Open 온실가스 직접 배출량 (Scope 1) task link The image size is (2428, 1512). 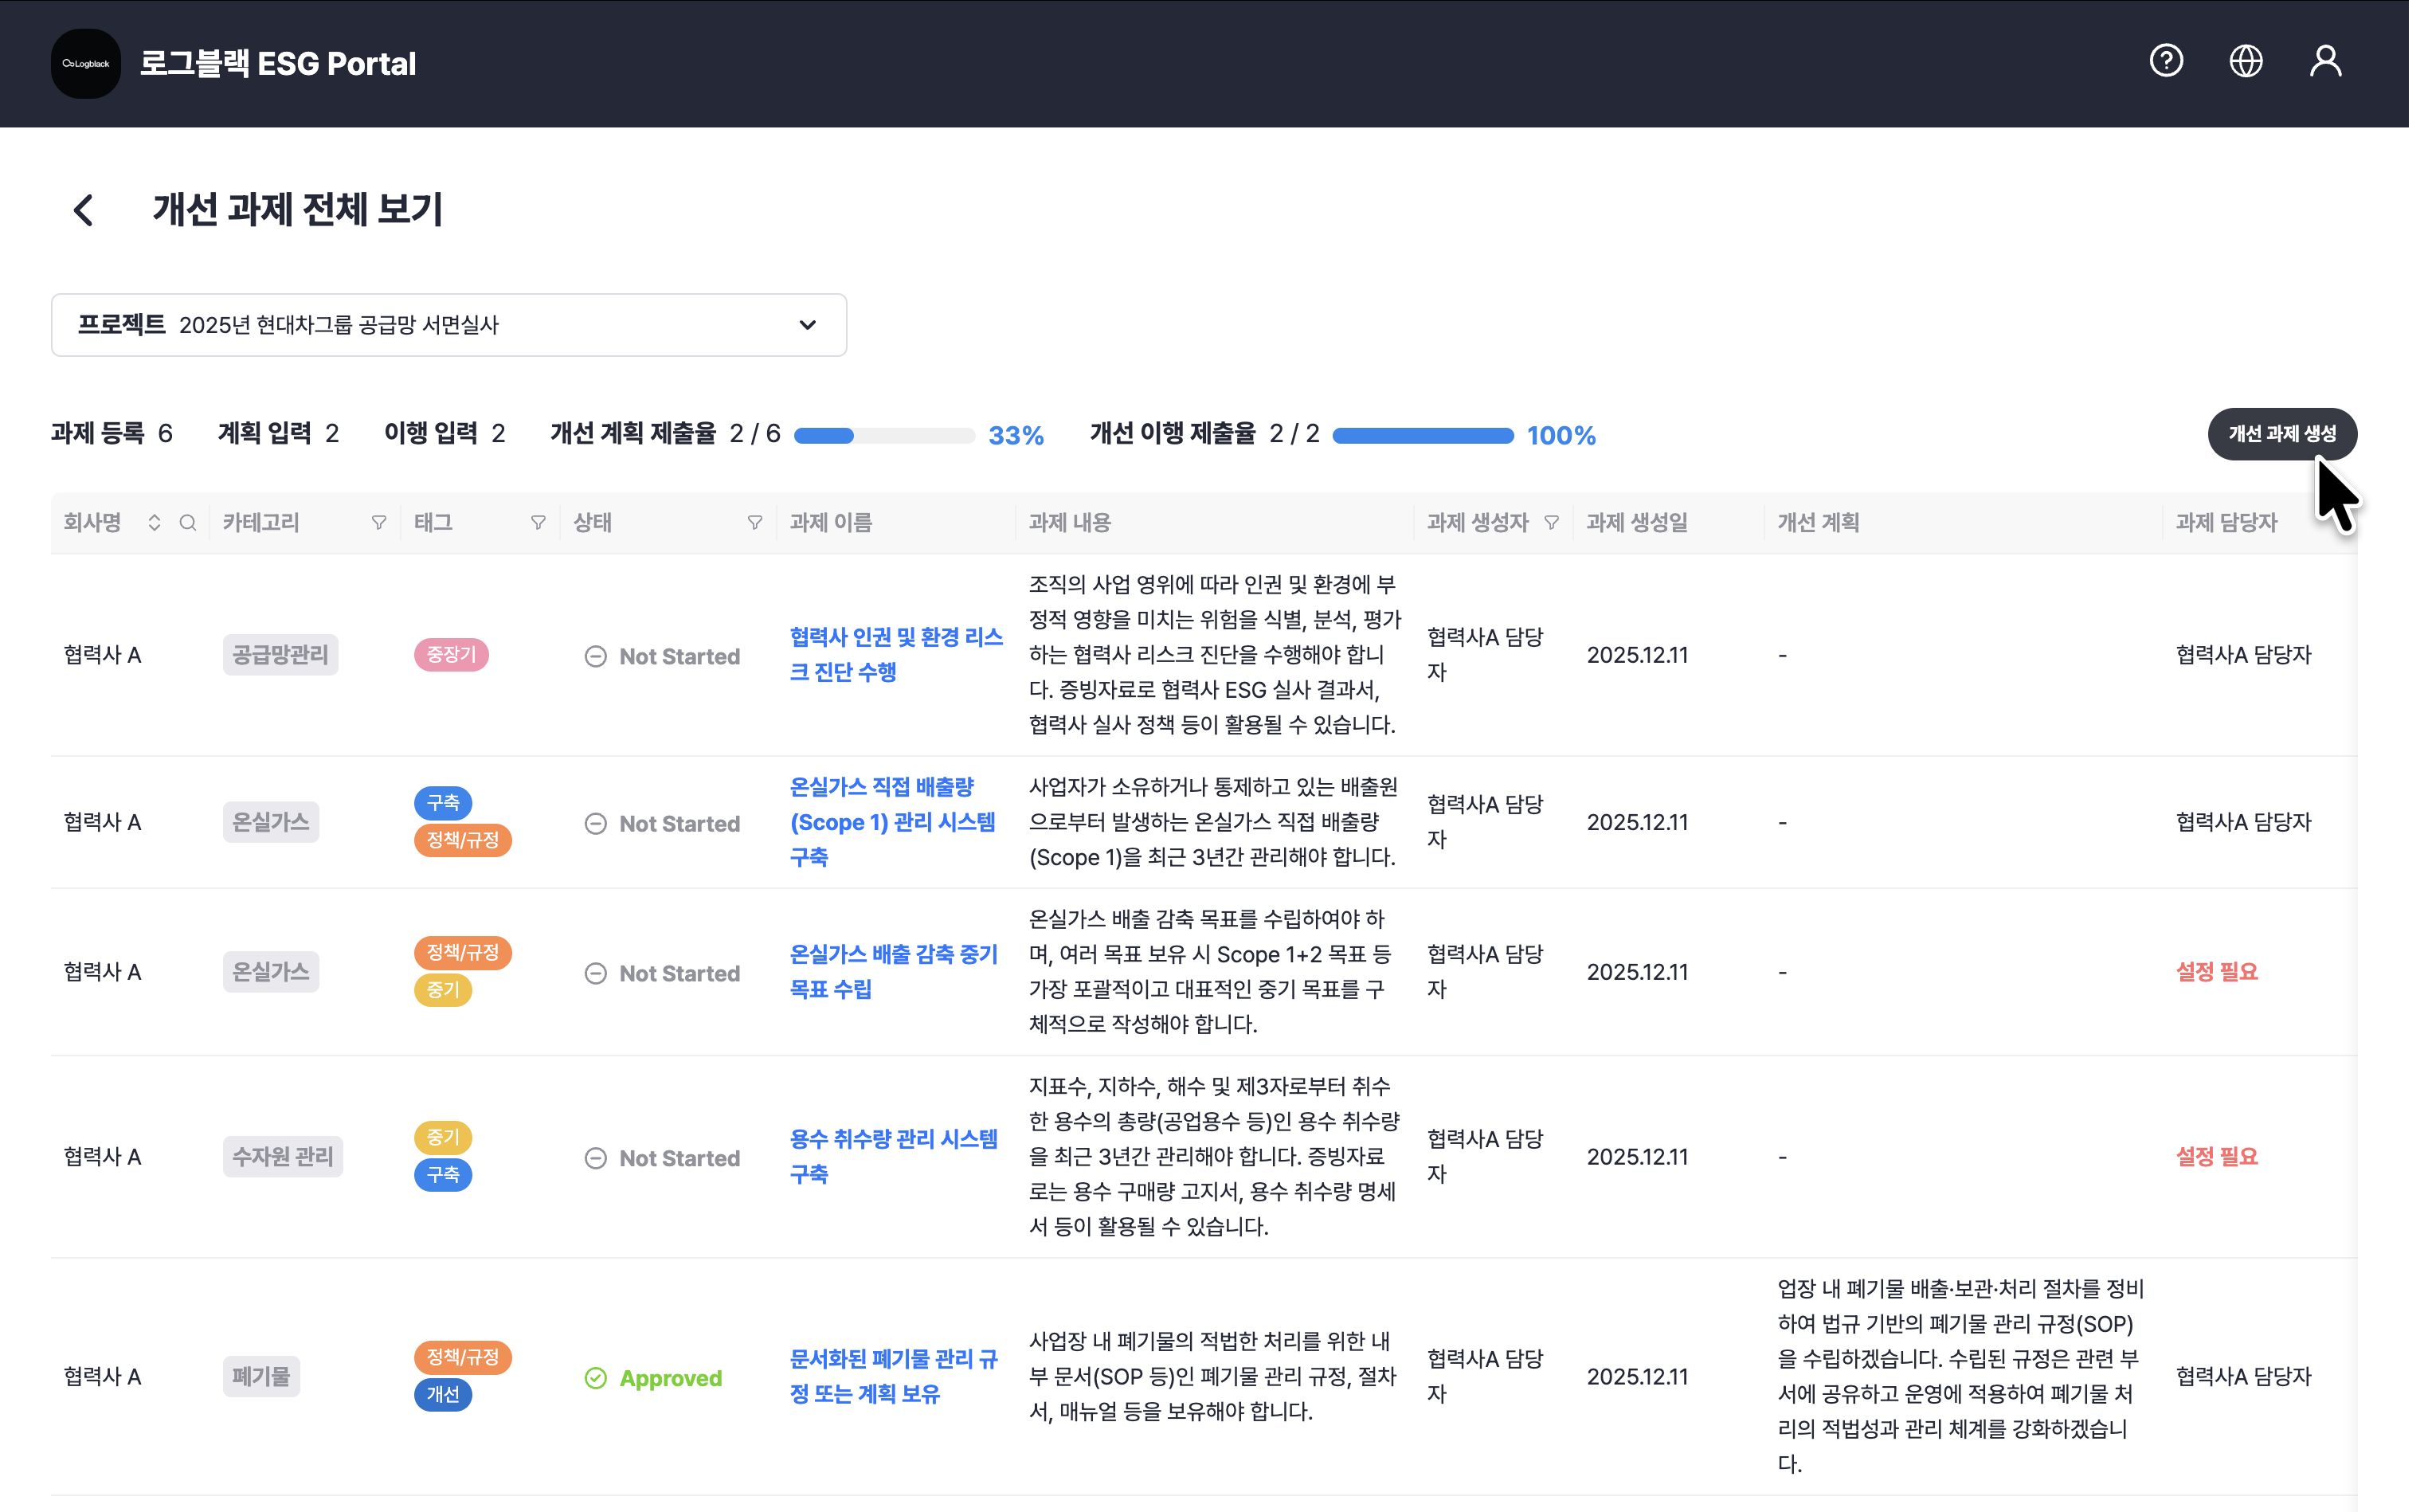892,821
